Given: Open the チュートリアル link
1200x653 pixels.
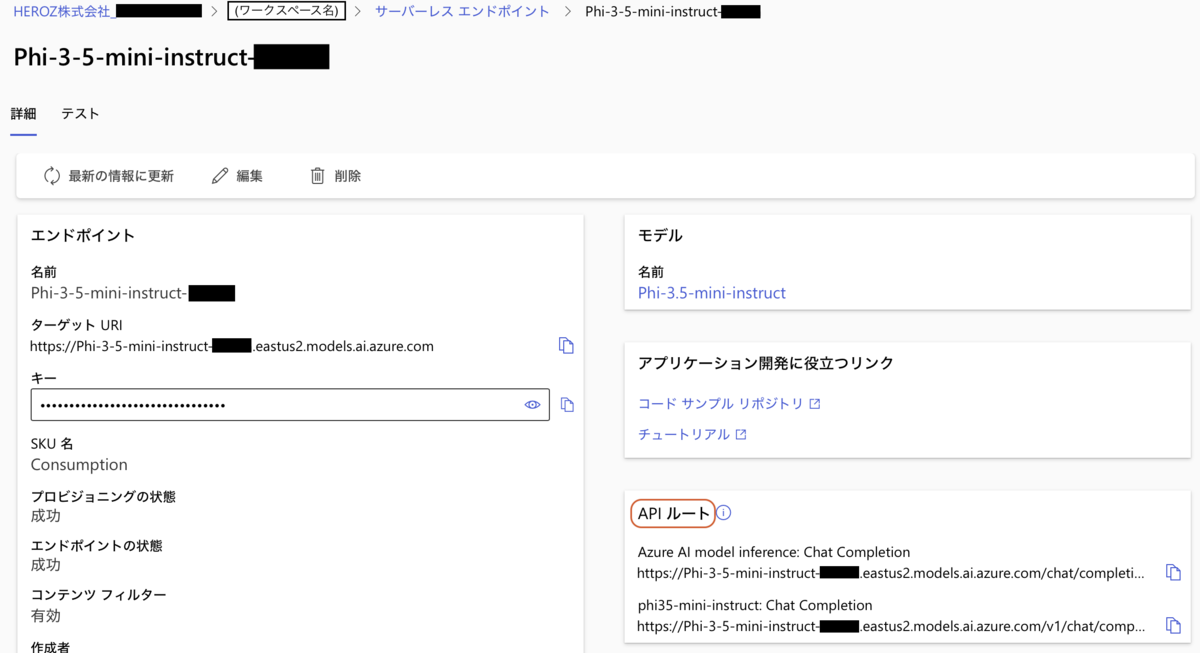Looking at the screenshot, I should 684,435.
